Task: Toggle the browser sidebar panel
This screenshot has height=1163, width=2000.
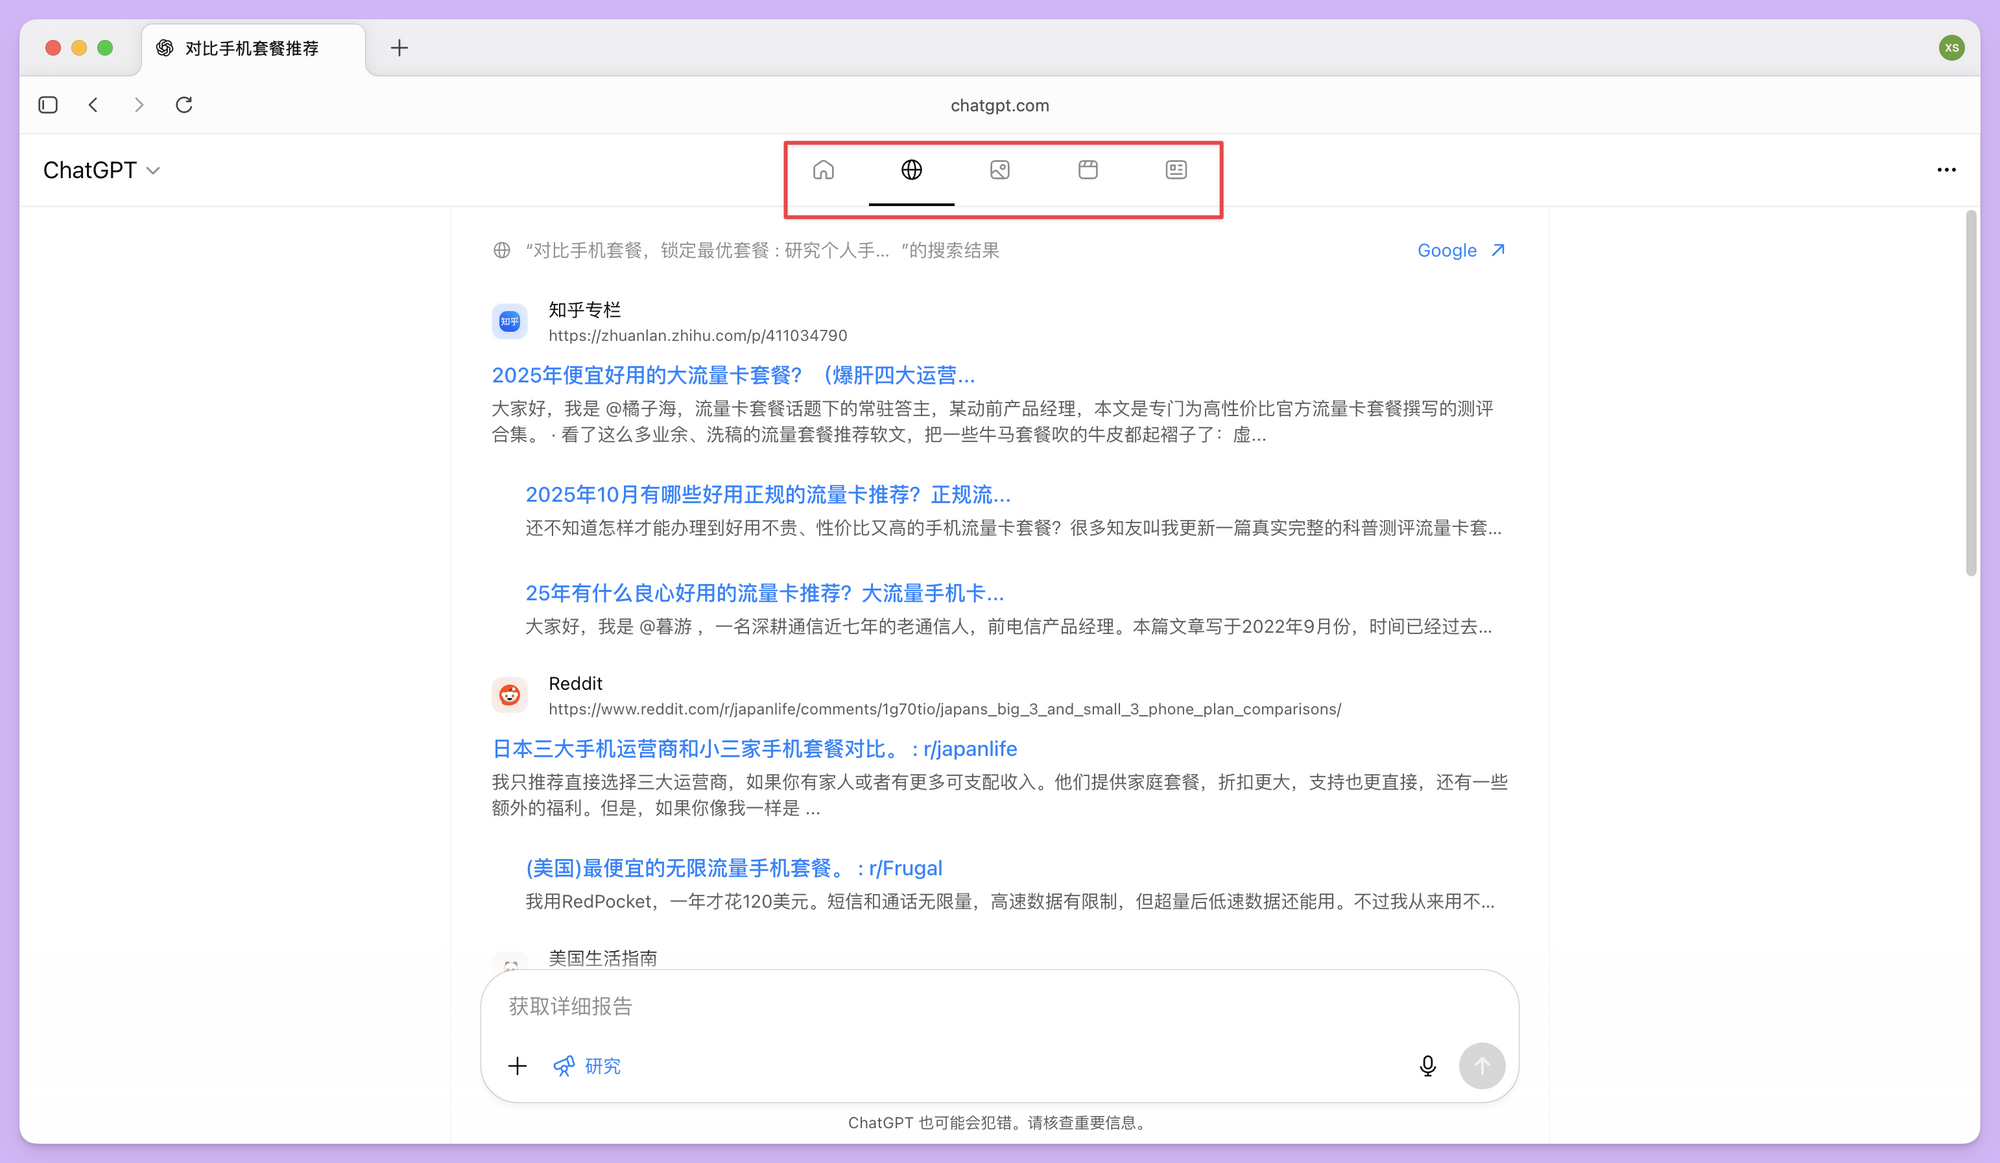Action: 47,104
